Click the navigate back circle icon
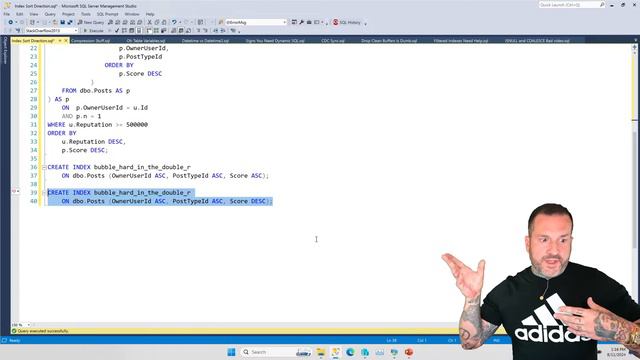 tap(10, 22)
